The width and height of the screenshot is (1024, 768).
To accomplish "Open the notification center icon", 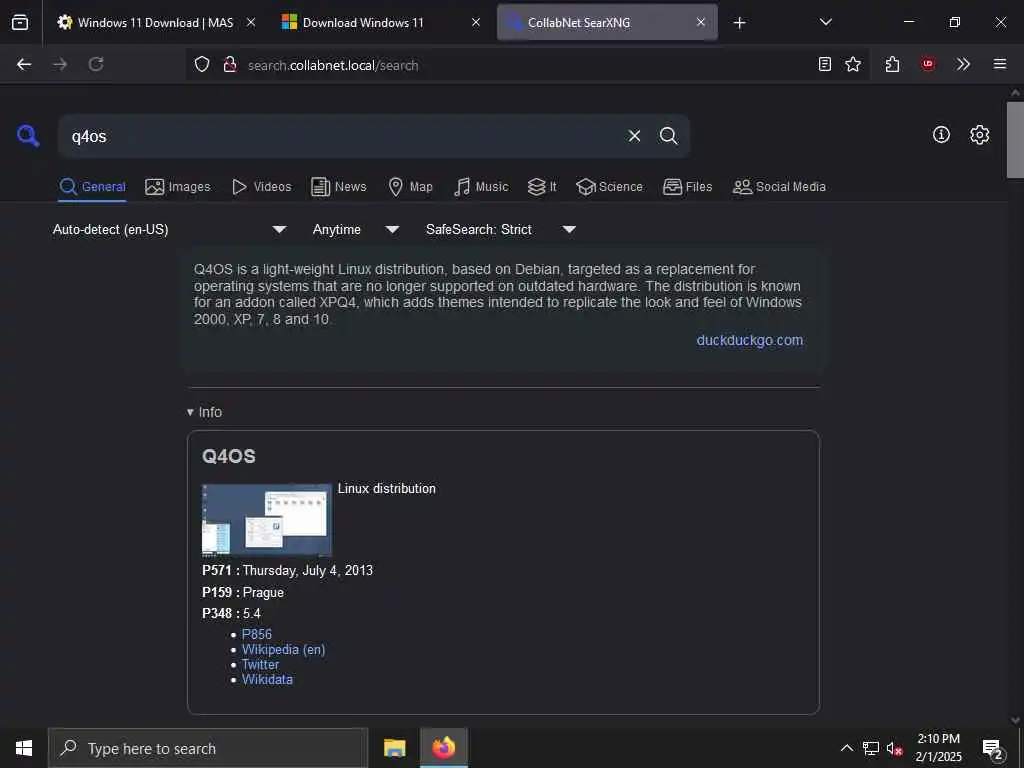I will [992, 749].
